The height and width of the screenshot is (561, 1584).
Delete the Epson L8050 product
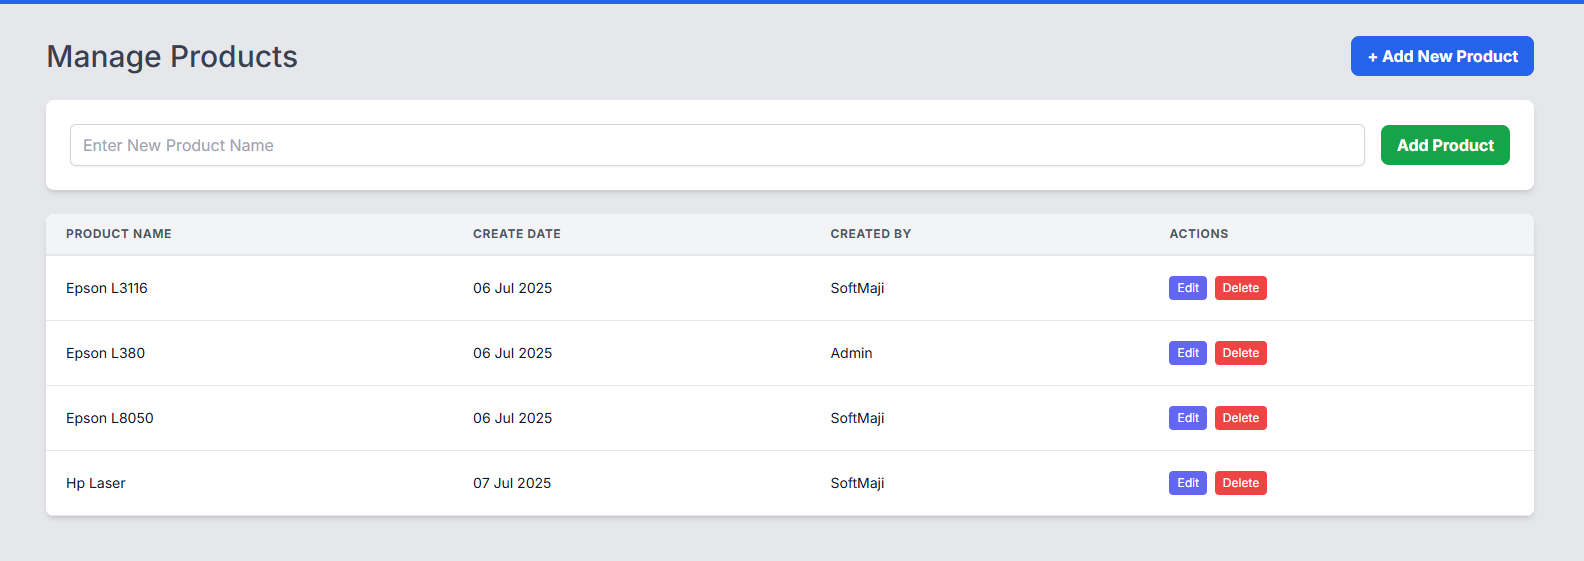[x=1240, y=418]
